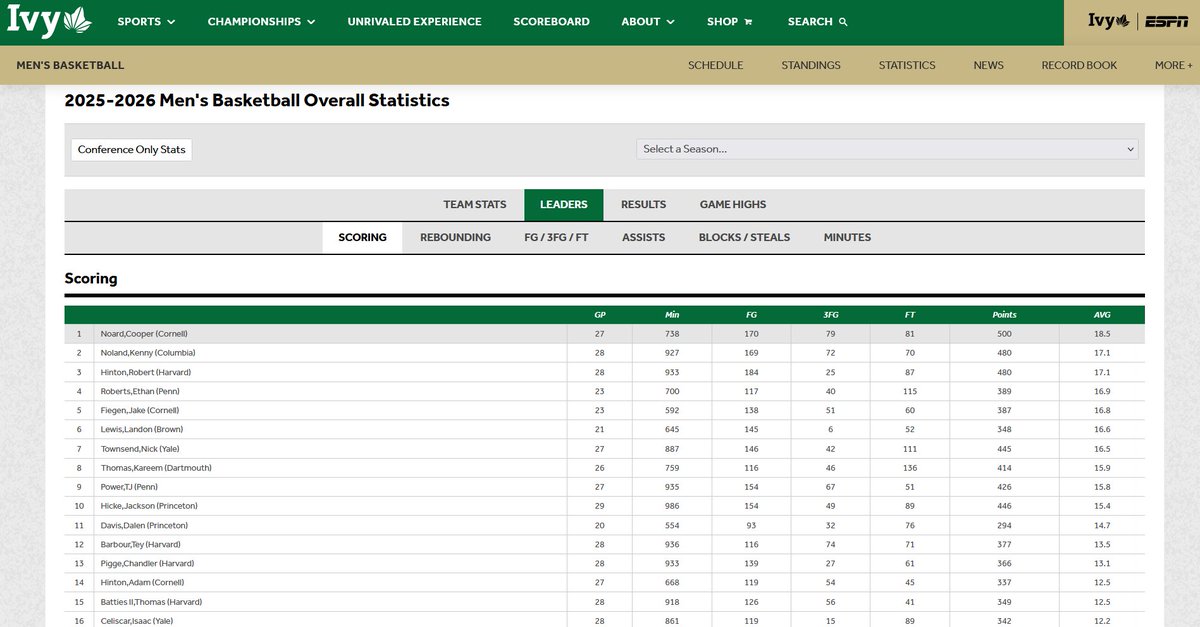Open the UNRIVALED EXPERIENCE page
The width and height of the screenshot is (1200, 627).
[414, 21]
